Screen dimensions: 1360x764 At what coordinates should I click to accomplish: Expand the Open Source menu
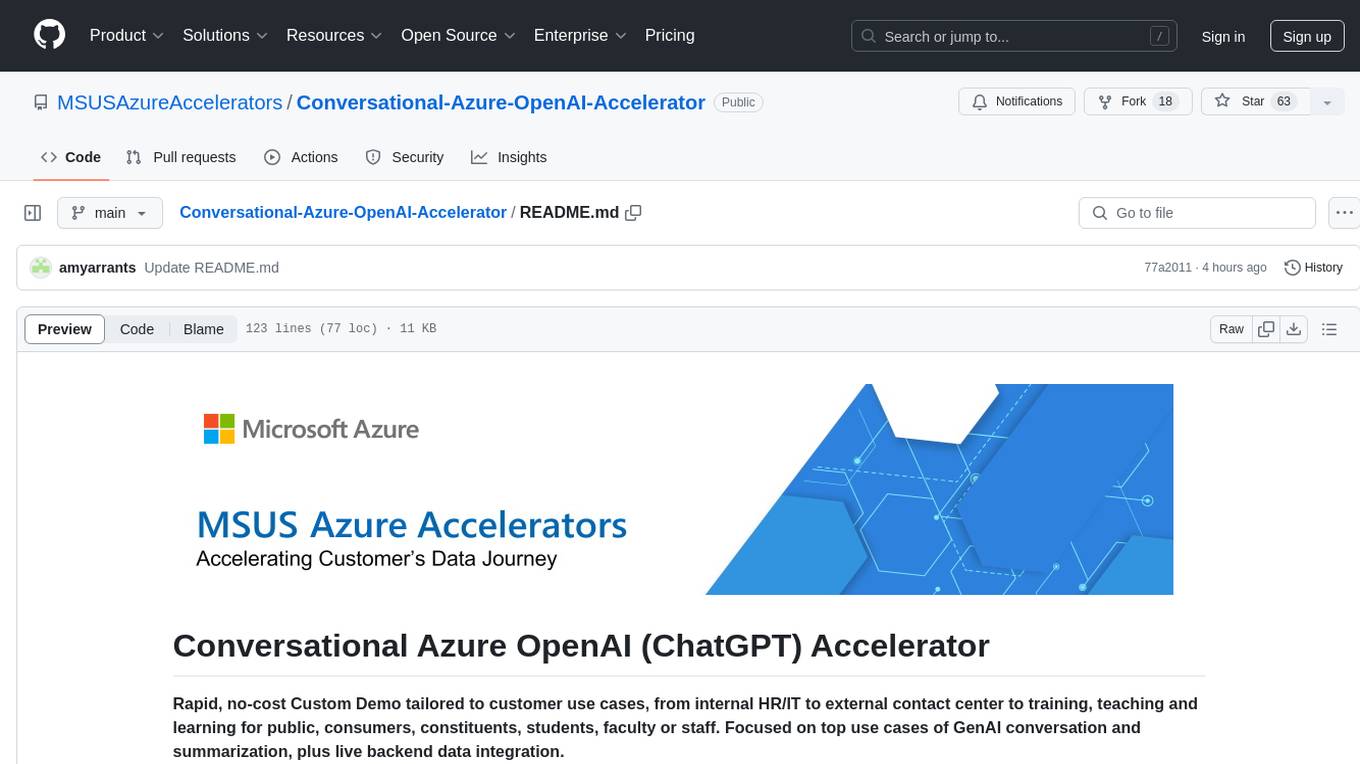pyautogui.click(x=458, y=35)
